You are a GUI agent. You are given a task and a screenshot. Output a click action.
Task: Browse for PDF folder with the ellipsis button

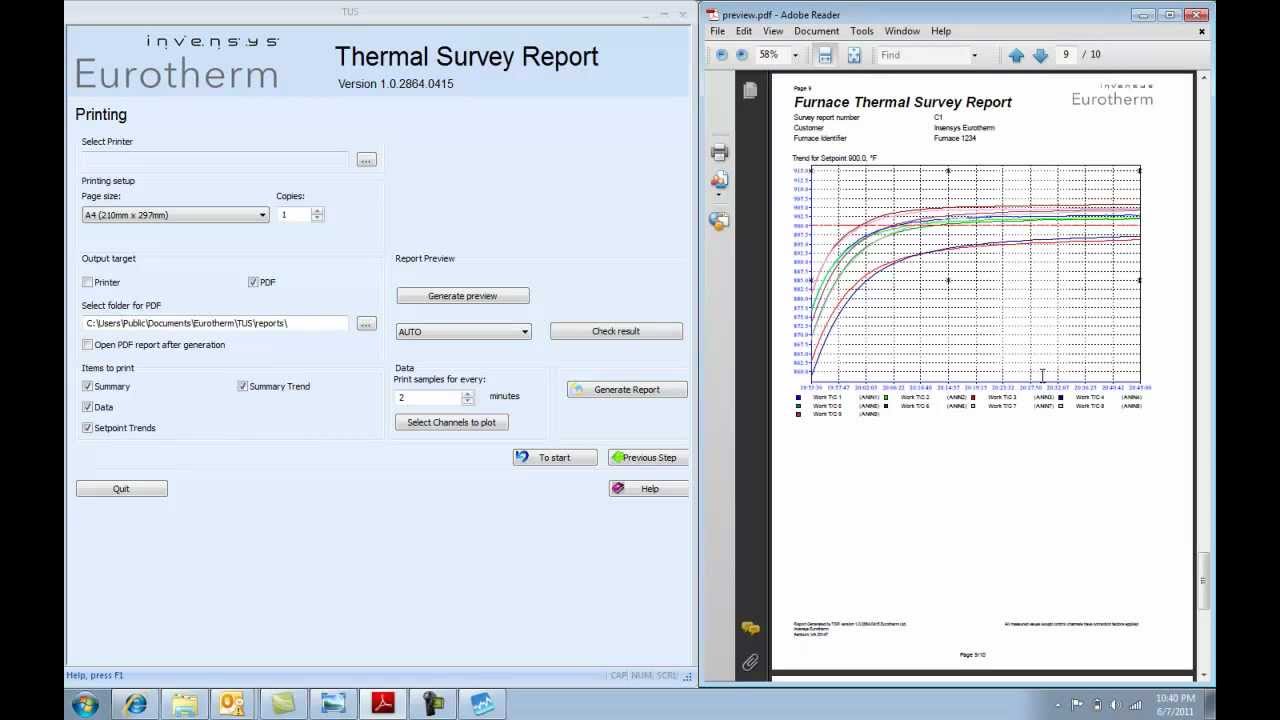[366, 323]
